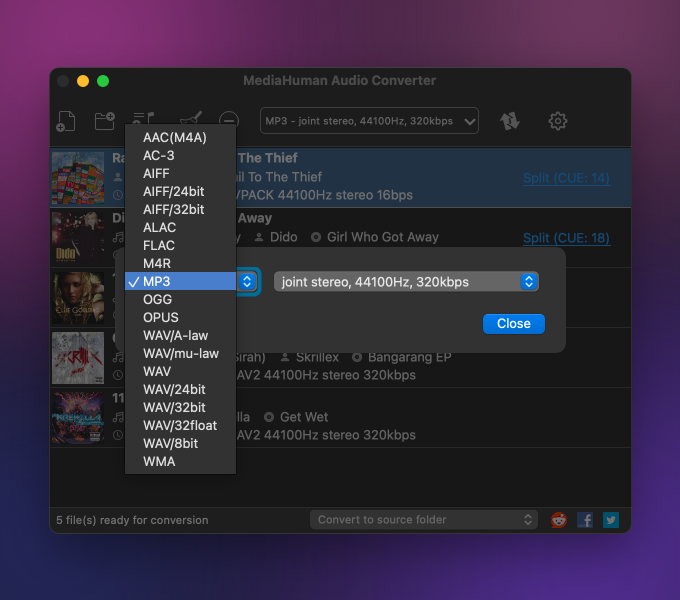Image resolution: width=680 pixels, height=600 pixels.
Task: Choose plain WAV from the format list
Action: [180, 372]
